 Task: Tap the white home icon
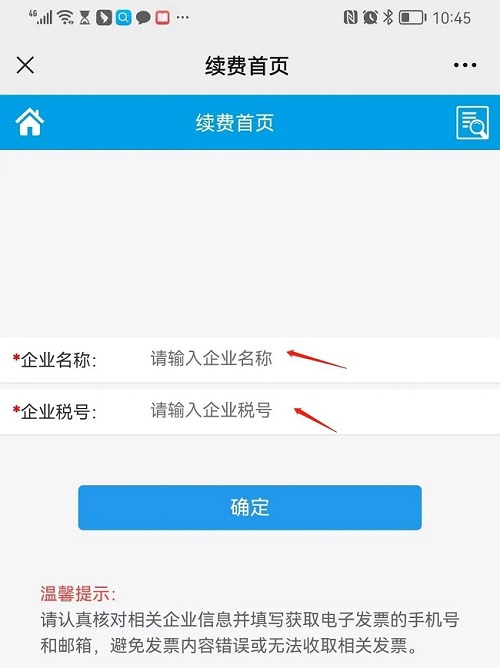point(29,122)
